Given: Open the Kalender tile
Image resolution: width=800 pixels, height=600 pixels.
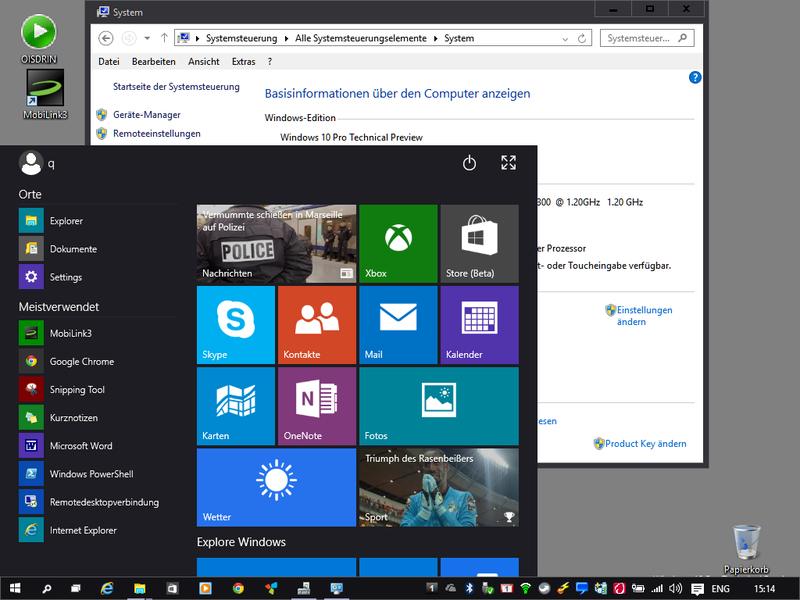Looking at the screenshot, I should click(480, 325).
